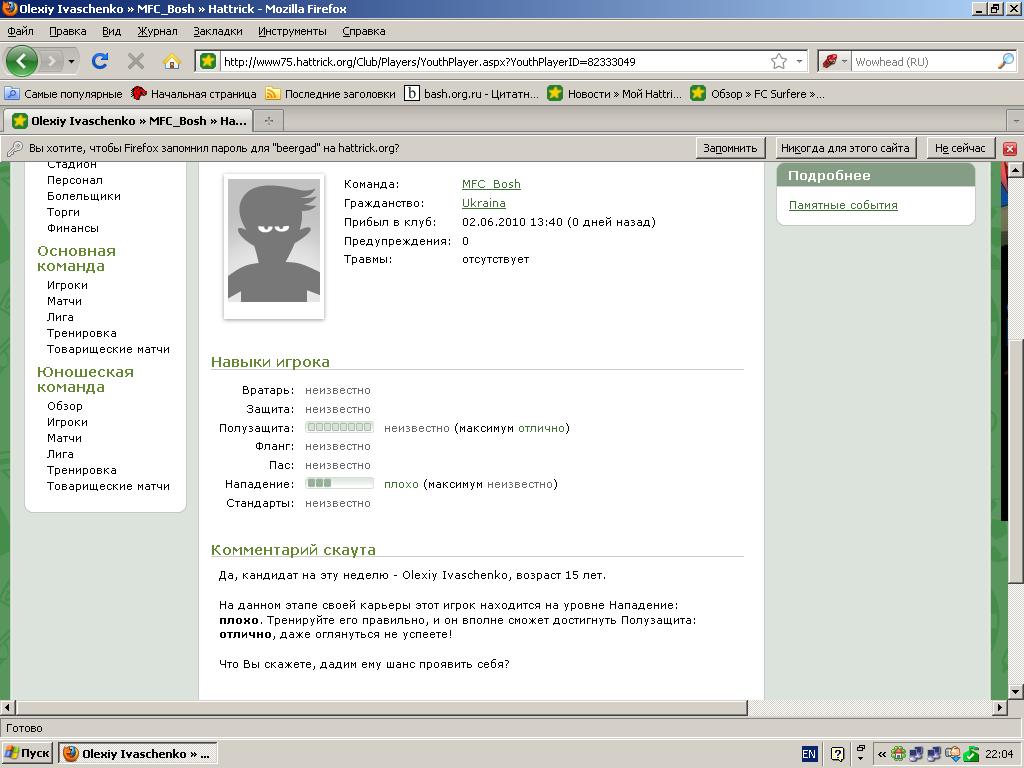Open the Правка menu

tap(67, 31)
